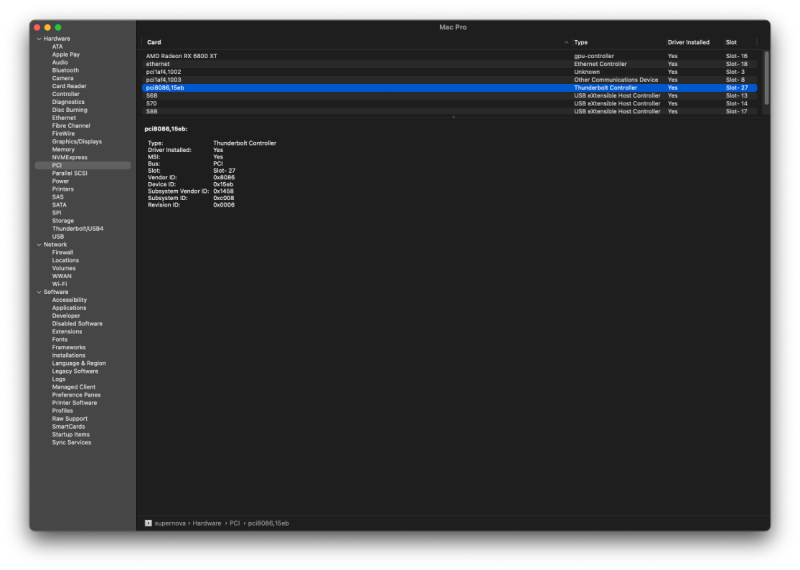The height and width of the screenshot is (570, 800).
Task: Open Memory in the sidebar
Action: click(x=63, y=150)
